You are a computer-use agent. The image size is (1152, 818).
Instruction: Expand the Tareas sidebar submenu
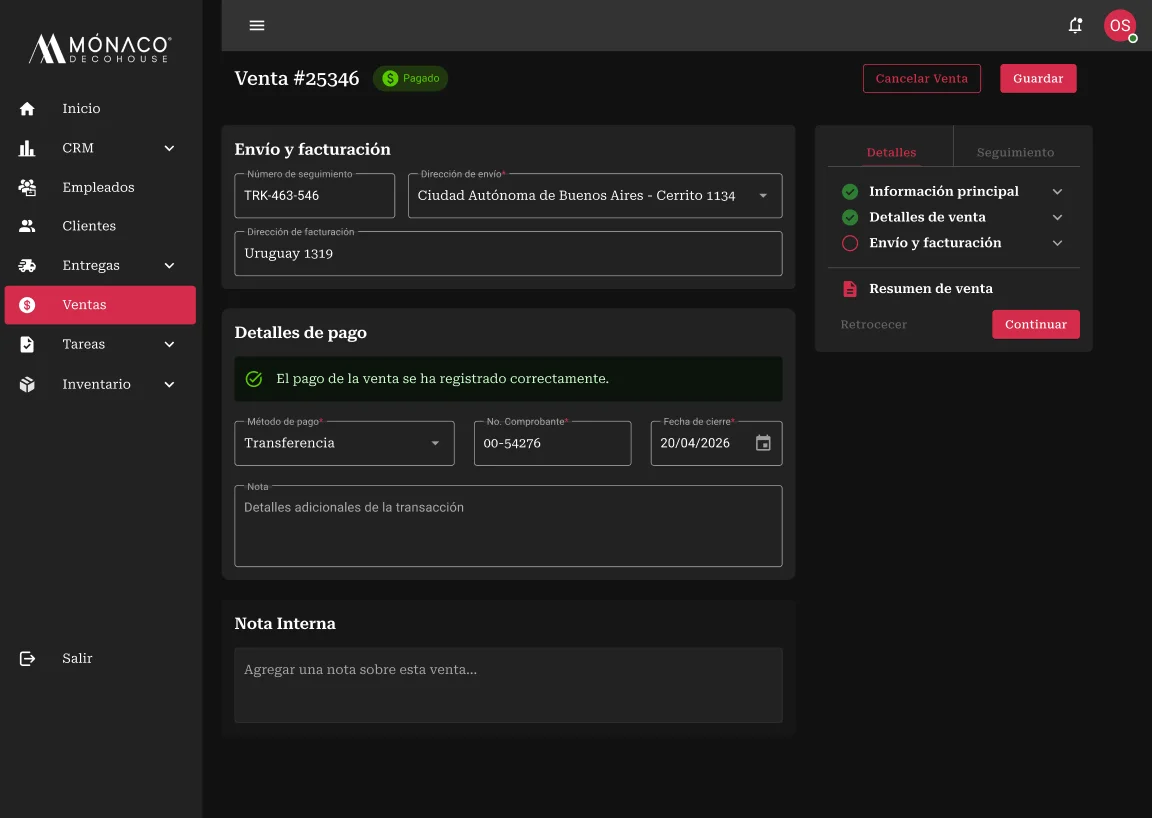click(169, 344)
